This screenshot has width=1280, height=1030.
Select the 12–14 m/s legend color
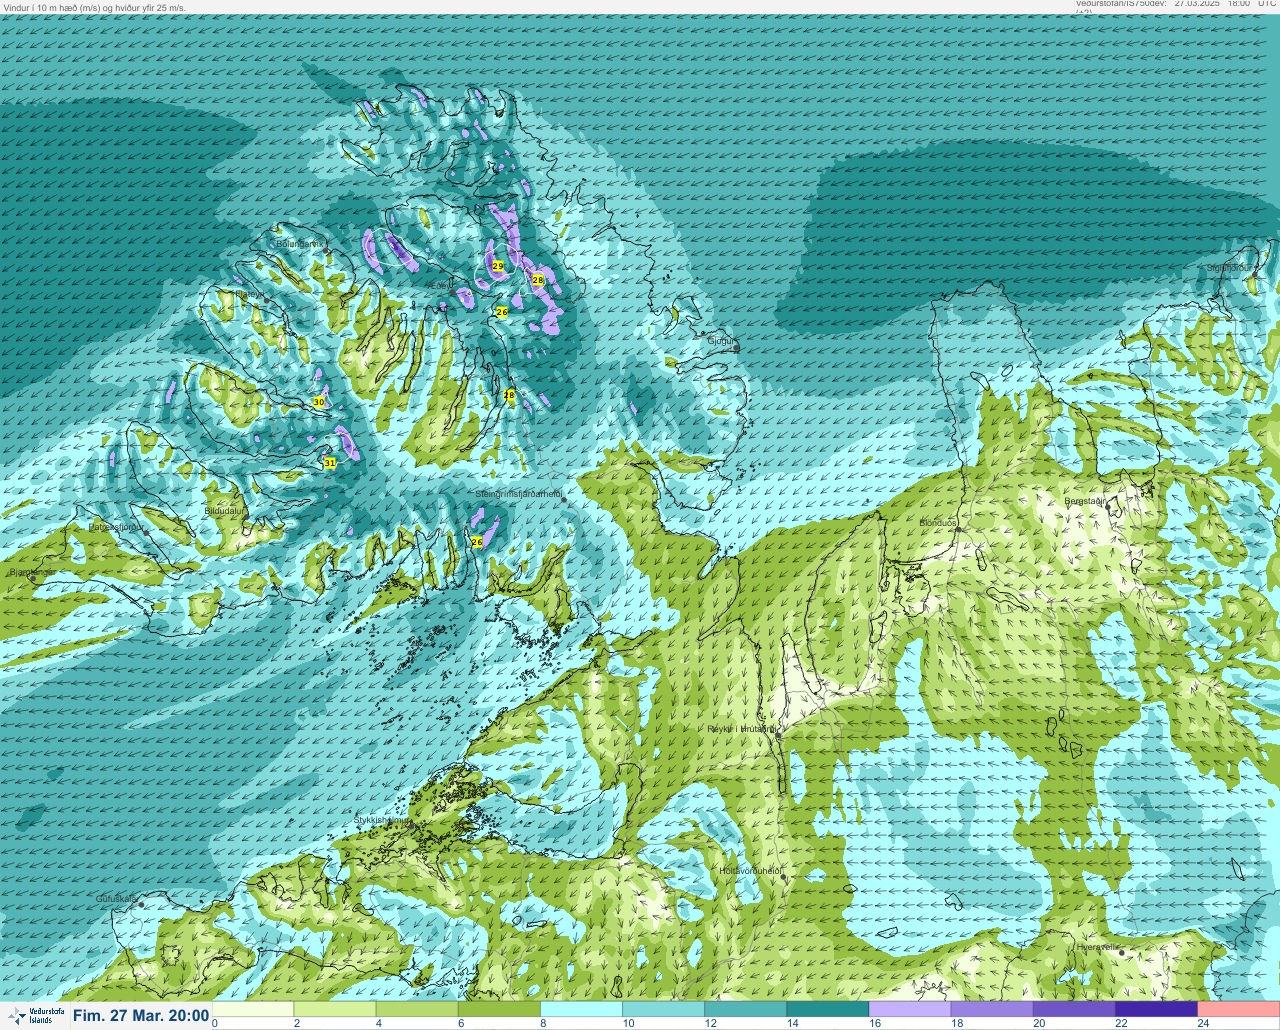[x=746, y=1009]
